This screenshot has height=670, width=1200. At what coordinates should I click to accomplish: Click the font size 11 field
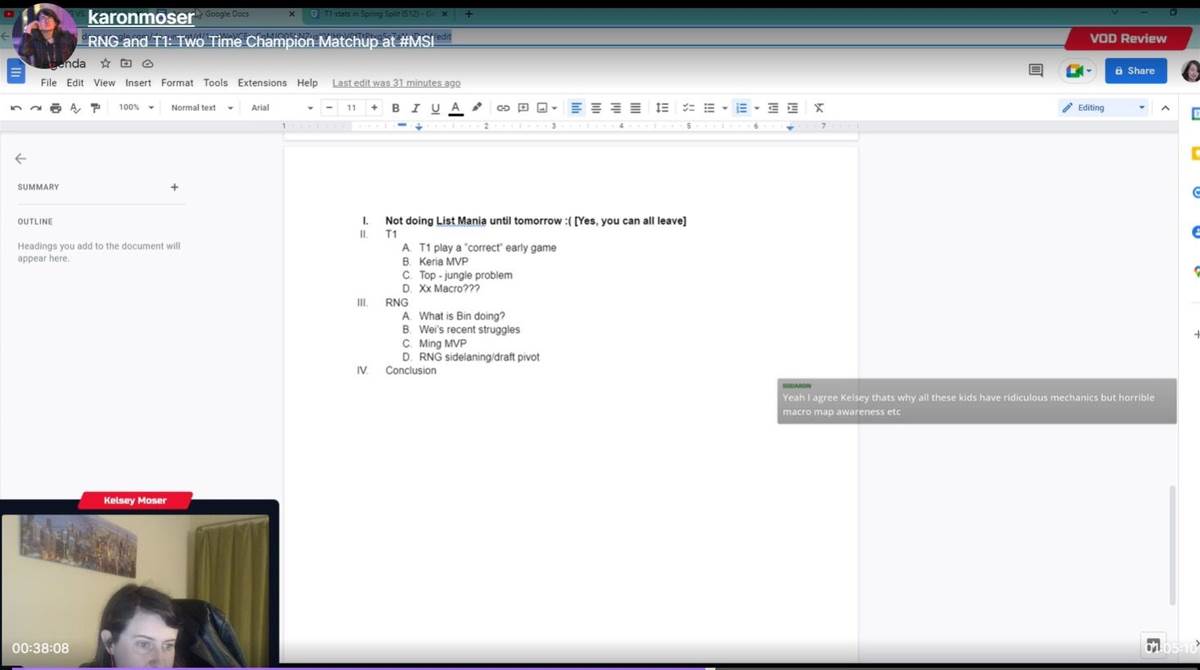[x=351, y=108]
